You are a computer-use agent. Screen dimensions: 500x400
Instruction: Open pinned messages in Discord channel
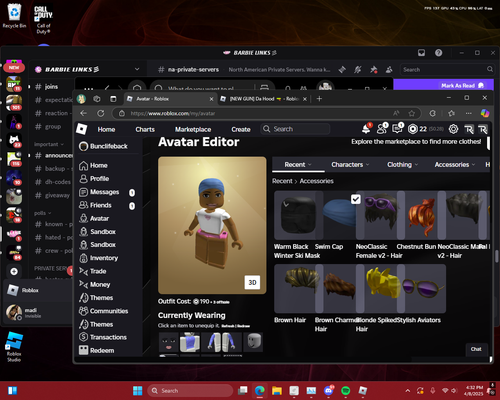click(x=373, y=70)
